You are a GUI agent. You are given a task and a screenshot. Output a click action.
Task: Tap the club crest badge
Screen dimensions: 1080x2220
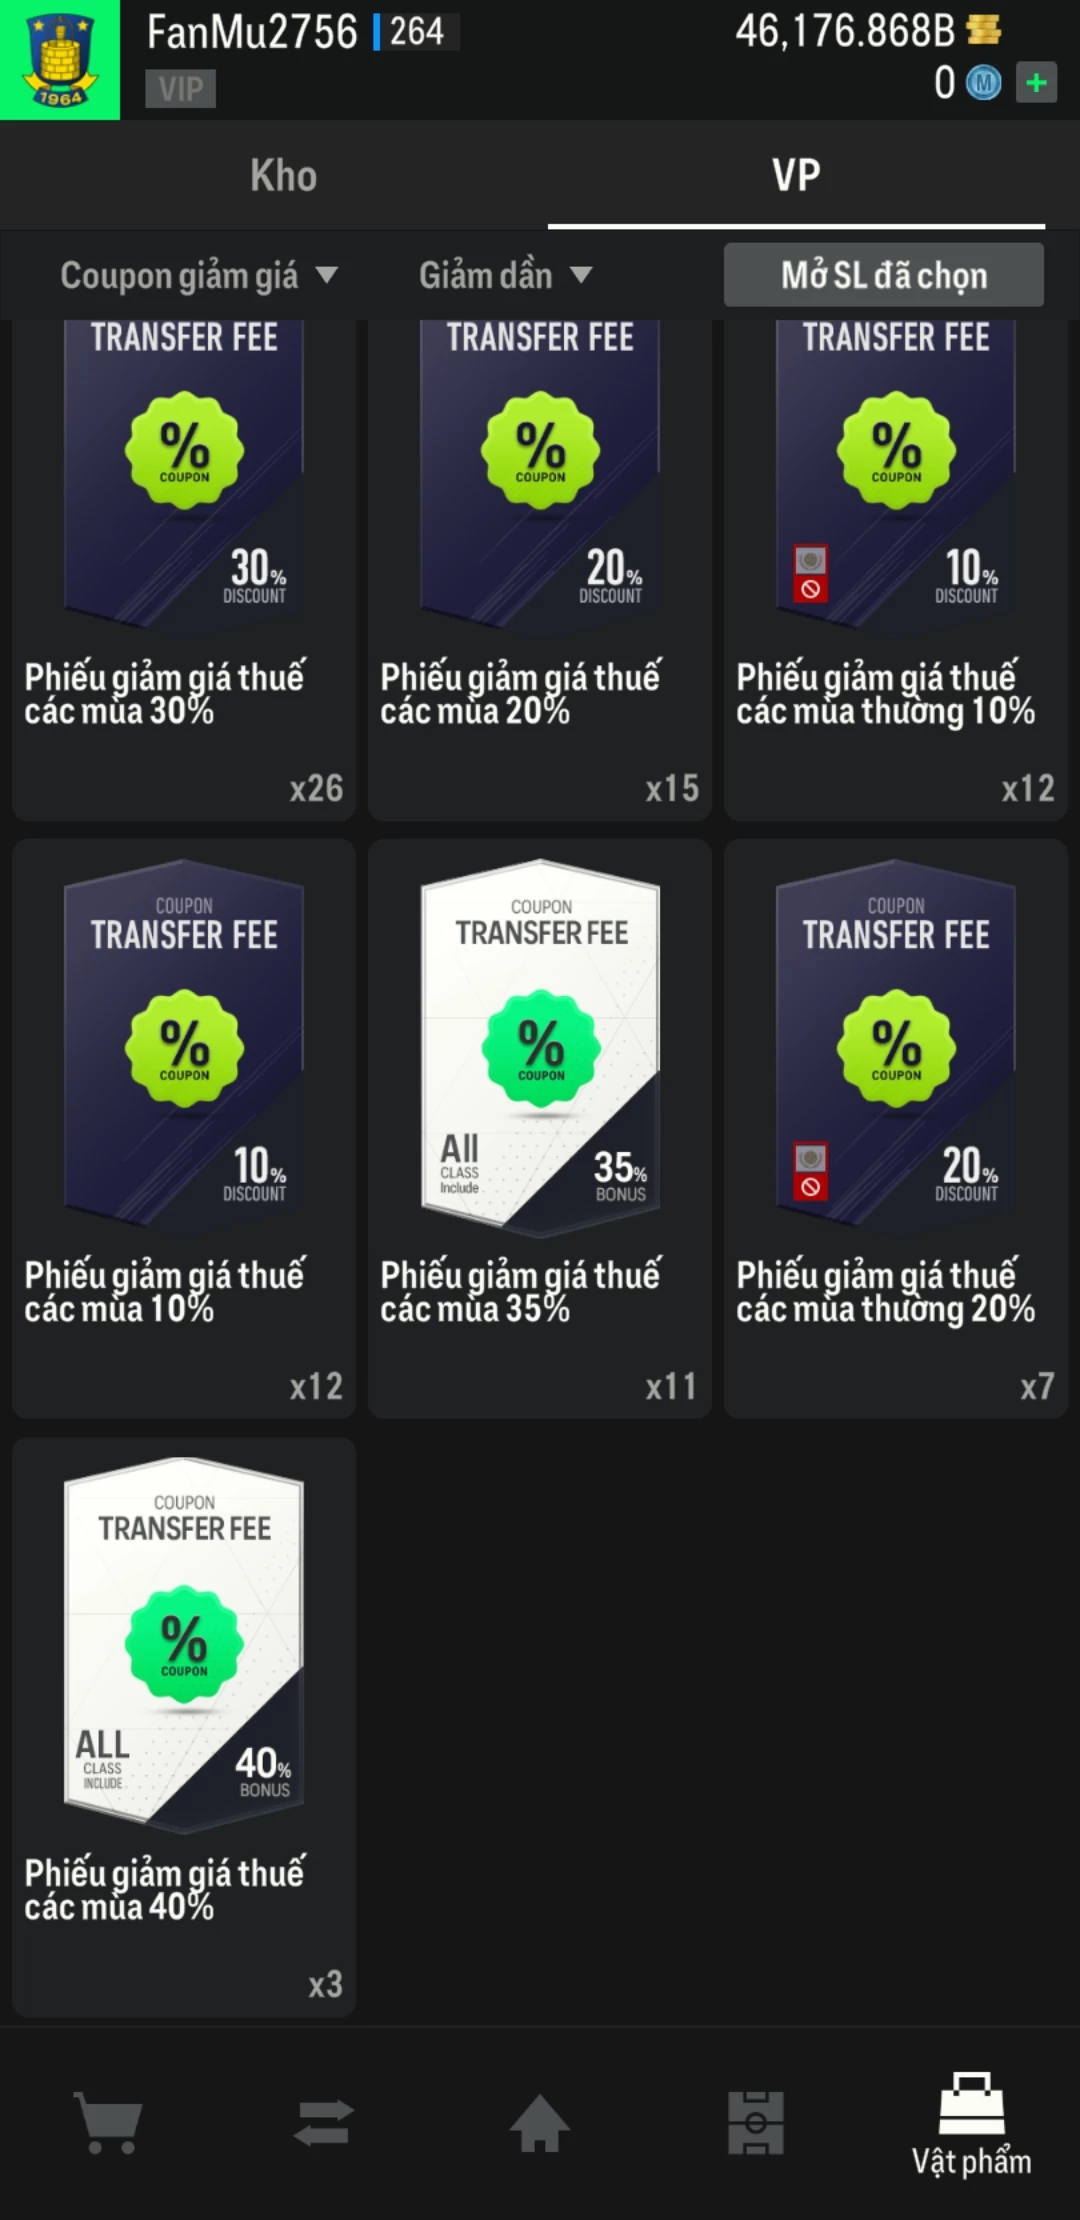(60, 60)
